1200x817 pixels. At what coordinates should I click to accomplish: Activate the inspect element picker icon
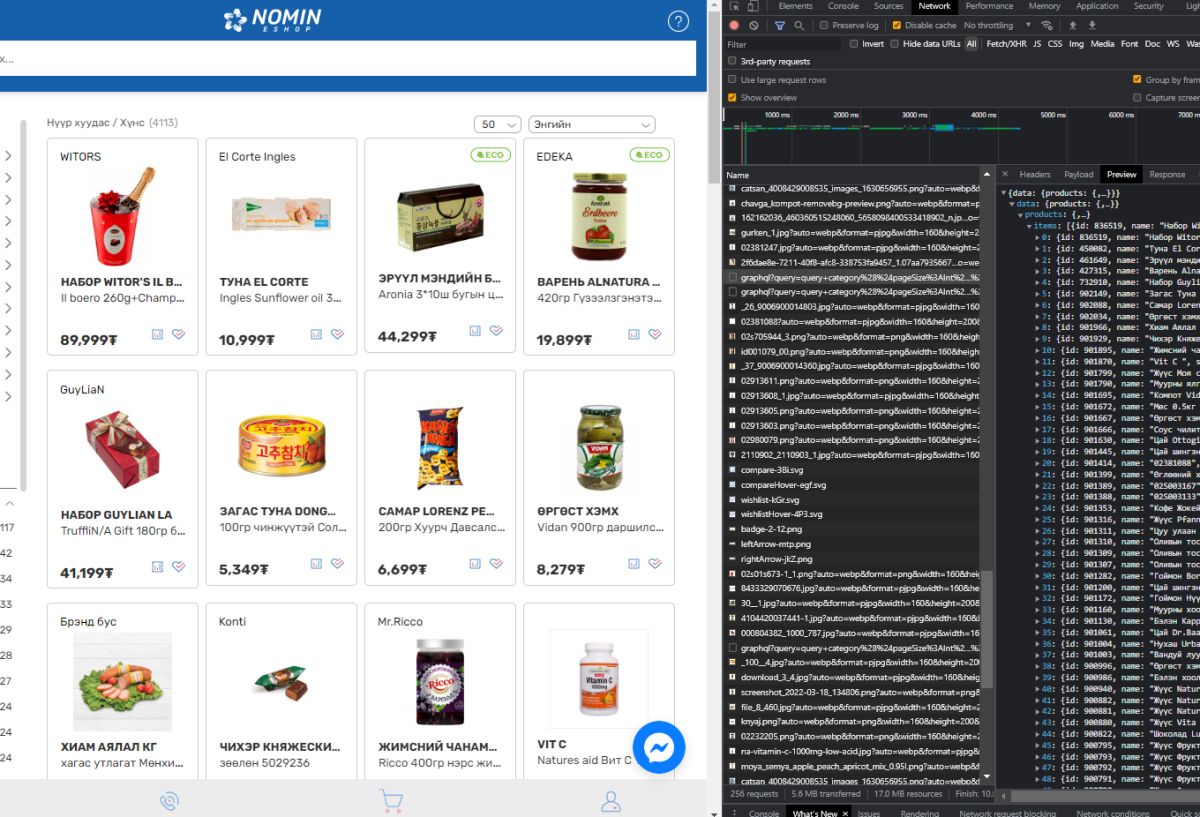pos(734,6)
